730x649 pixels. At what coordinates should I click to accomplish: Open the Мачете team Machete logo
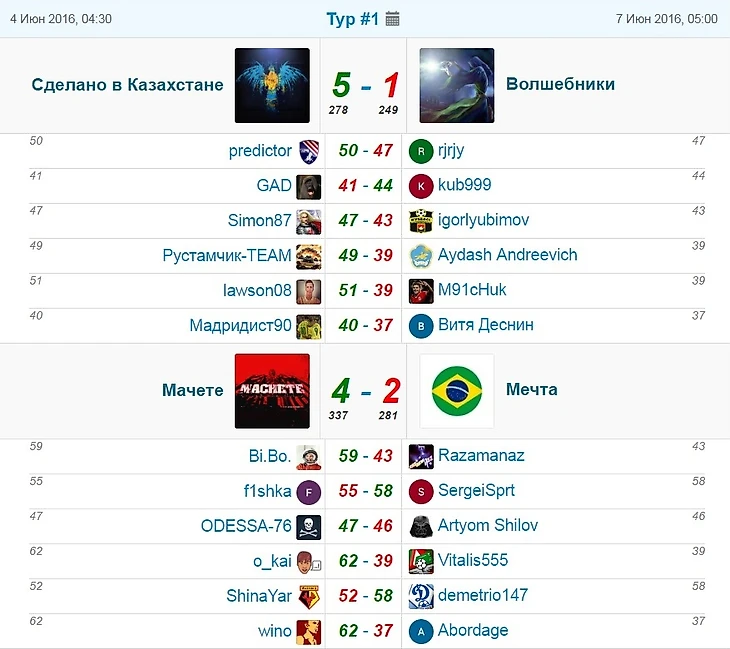click(x=272, y=391)
